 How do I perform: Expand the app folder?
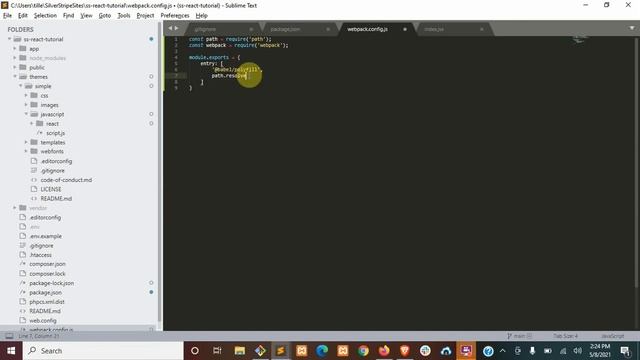pos(15,49)
